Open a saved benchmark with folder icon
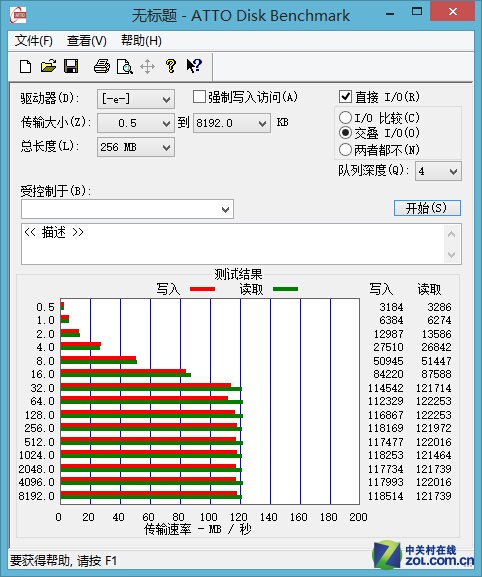The height and width of the screenshot is (577, 482). coord(48,67)
